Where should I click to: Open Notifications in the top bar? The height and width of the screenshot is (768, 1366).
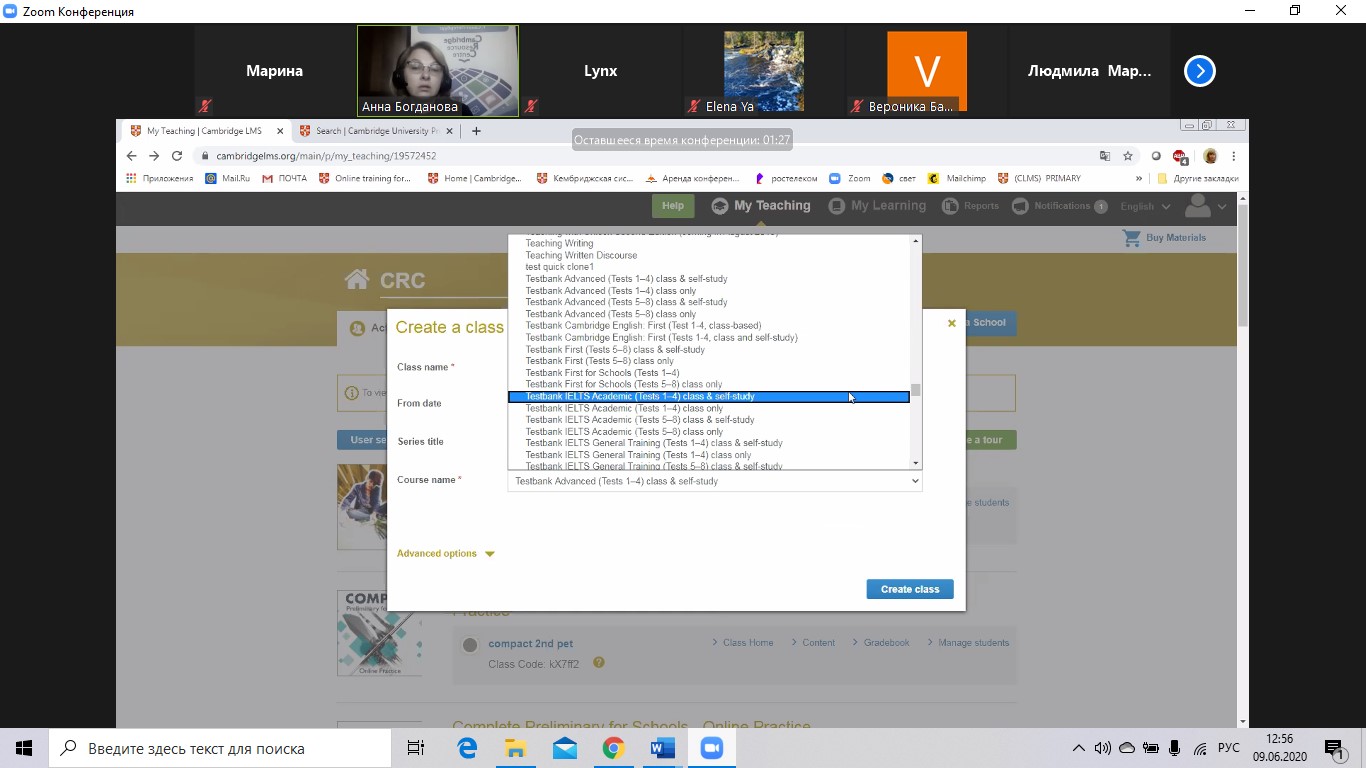coord(1059,206)
